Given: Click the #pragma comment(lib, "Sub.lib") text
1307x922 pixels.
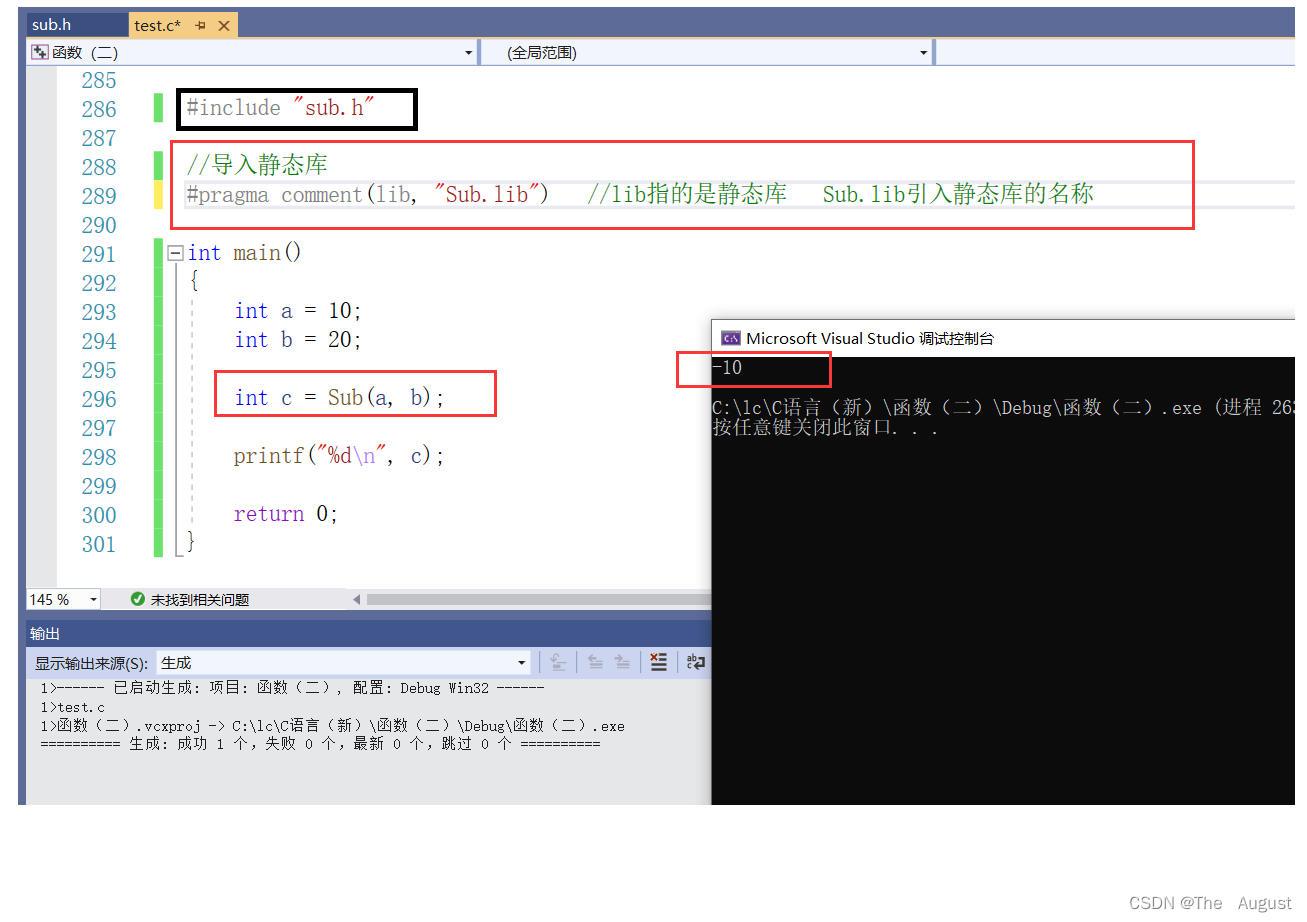Looking at the screenshot, I should [367, 195].
